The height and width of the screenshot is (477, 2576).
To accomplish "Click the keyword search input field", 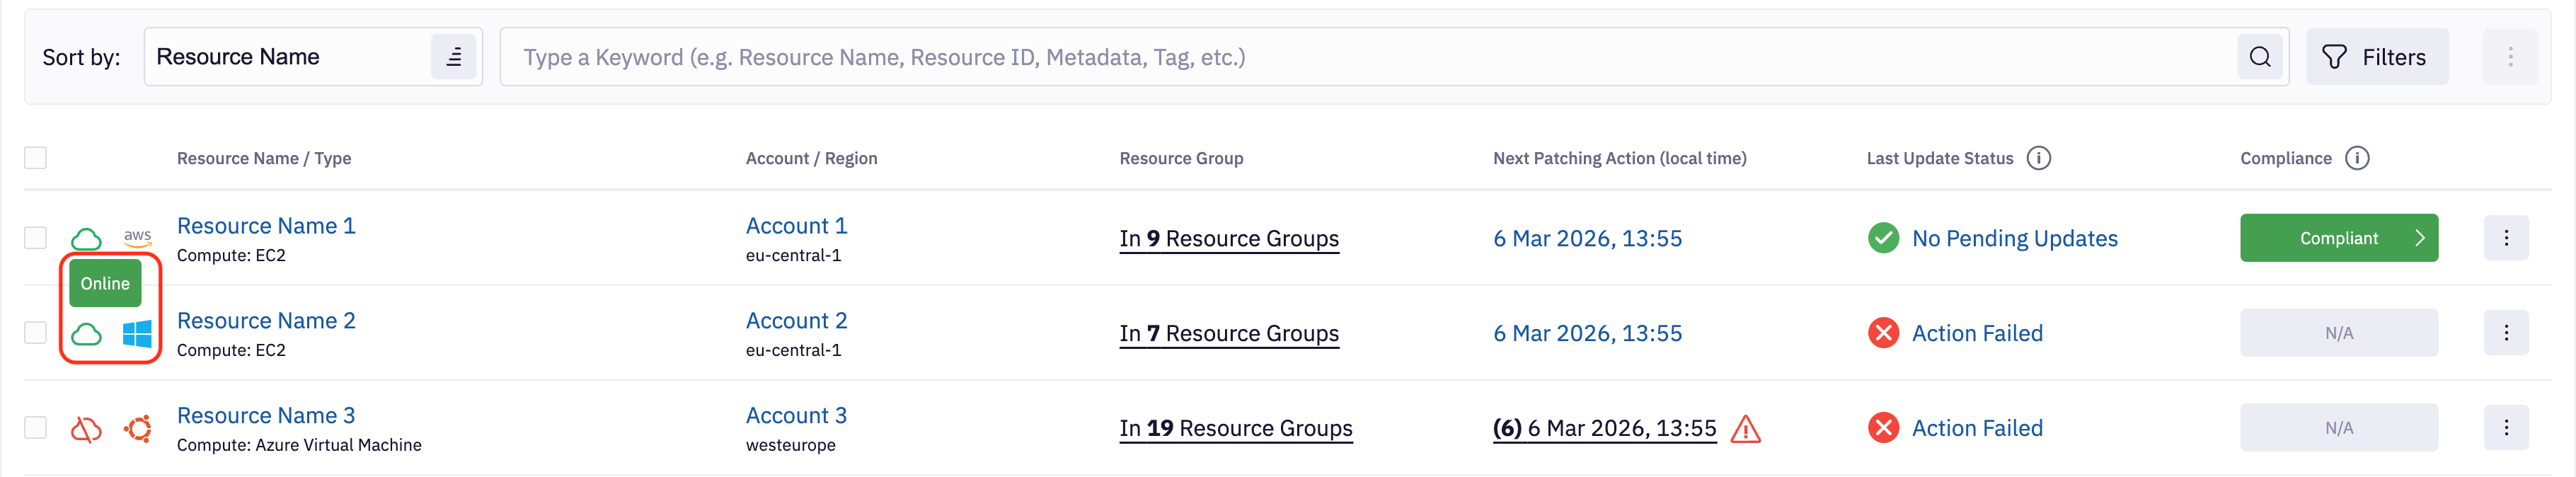I will pyautogui.click(x=1365, y=57).
